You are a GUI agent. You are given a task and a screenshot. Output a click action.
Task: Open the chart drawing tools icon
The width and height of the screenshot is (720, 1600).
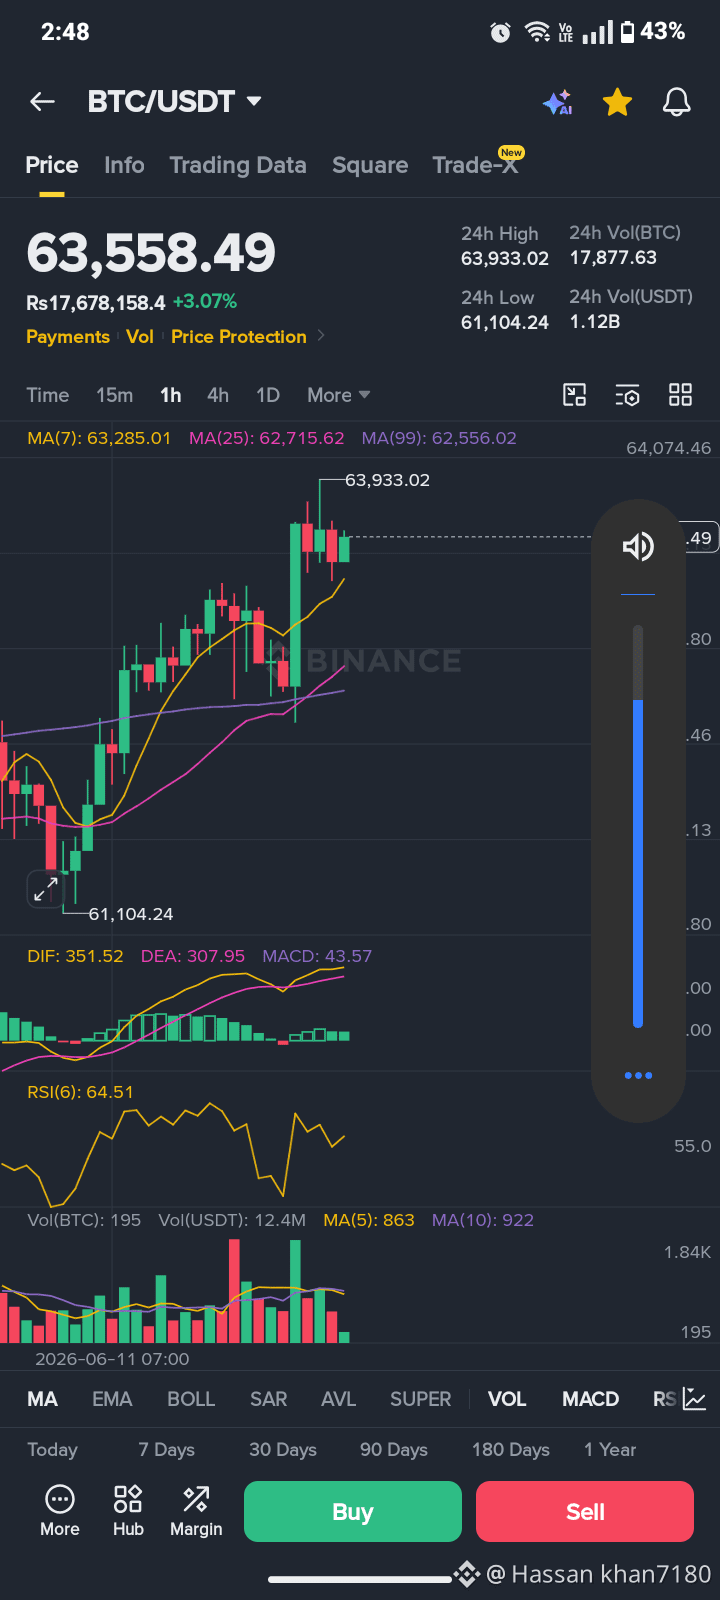point(575,395)
